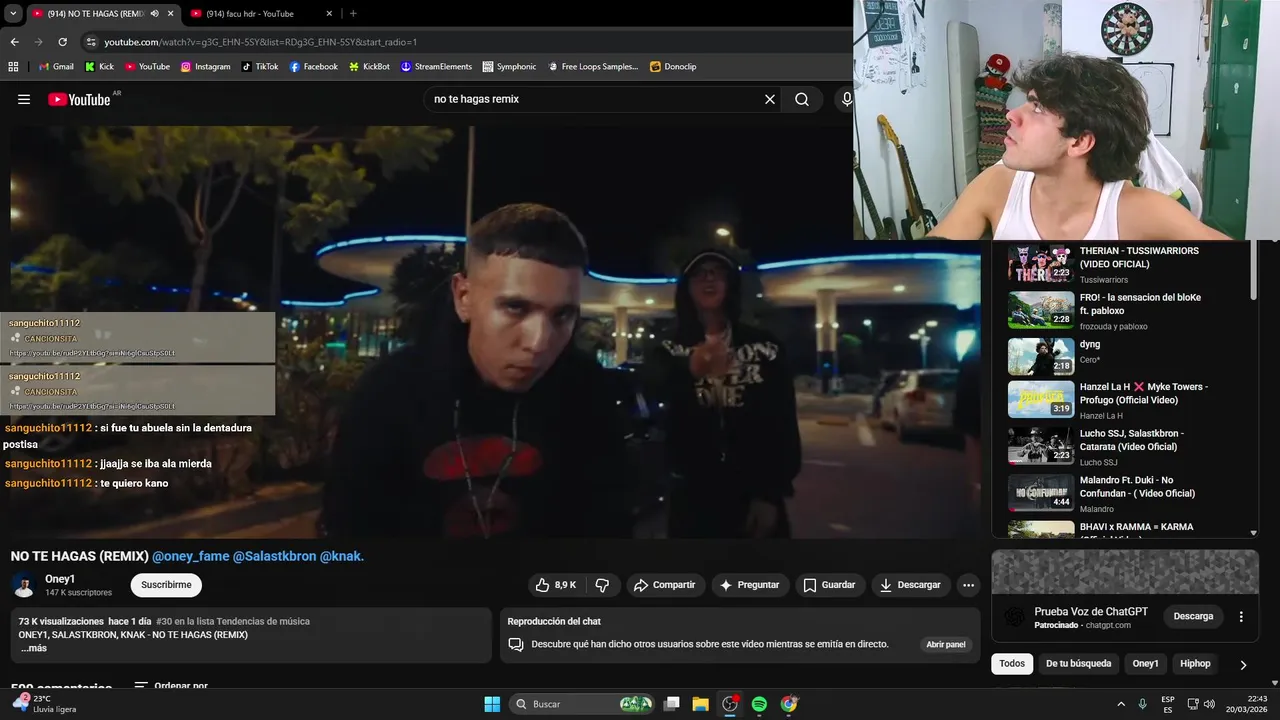The height and width of the screenshot is (720, 1280).
Task: Open Oney1 channel avatar
Action: (x=24, y=586)
